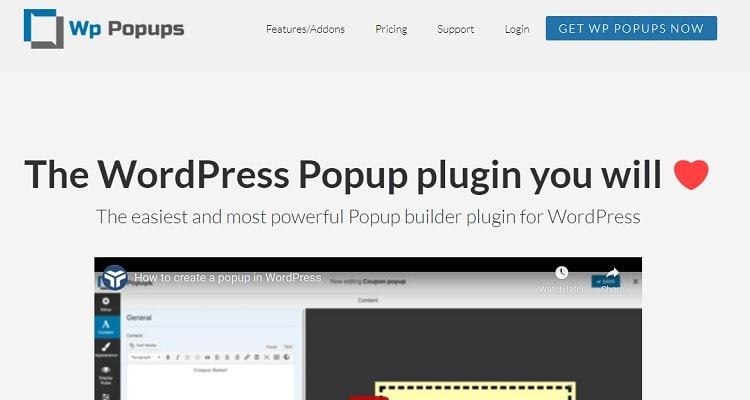Image resolution: width=750 pixels, height=400 pixels.
Task: Click the Wp Popups logo
Action: [x=104, y=29]
